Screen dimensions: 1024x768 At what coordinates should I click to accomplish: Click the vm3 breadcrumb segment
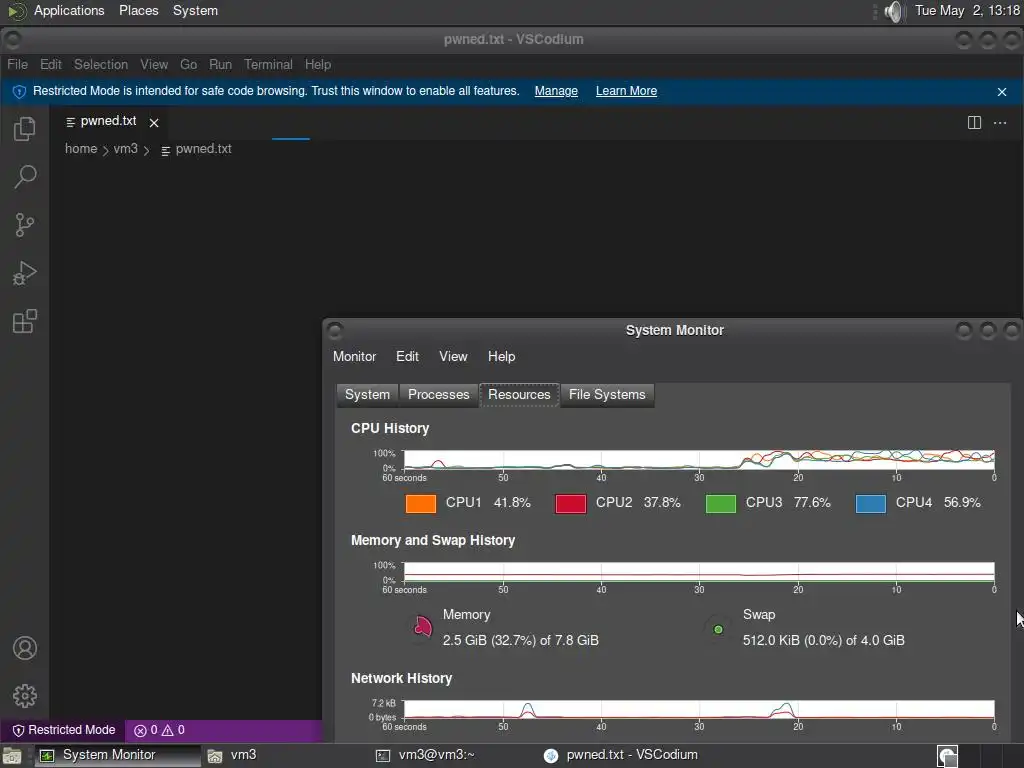[125, 149]
